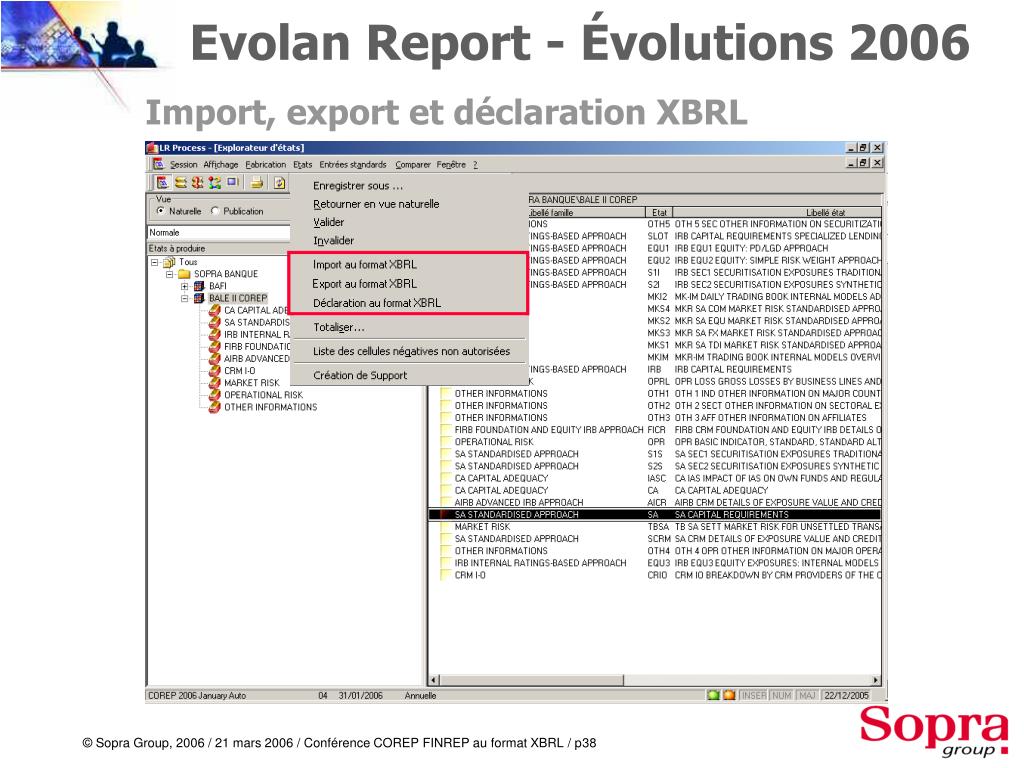Collapse the SOPRA BANQUE tree node
The height and width of the screenshot is (768, 1024).
(170, 274)
